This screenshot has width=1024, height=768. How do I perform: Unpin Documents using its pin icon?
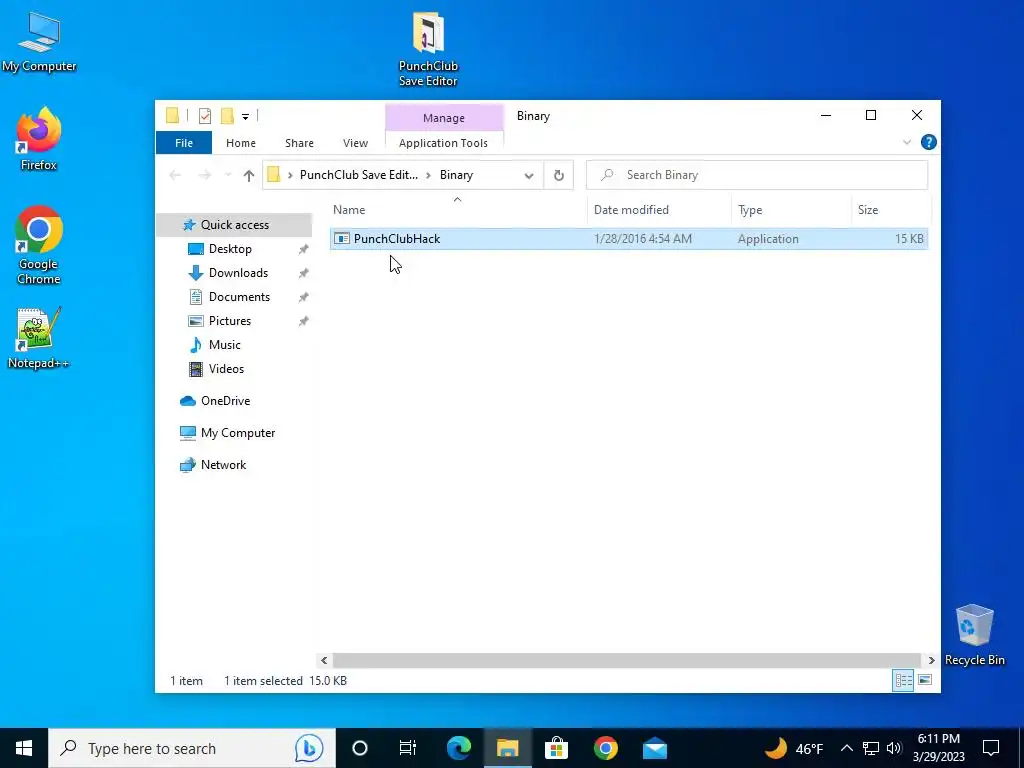pos(304,297)
